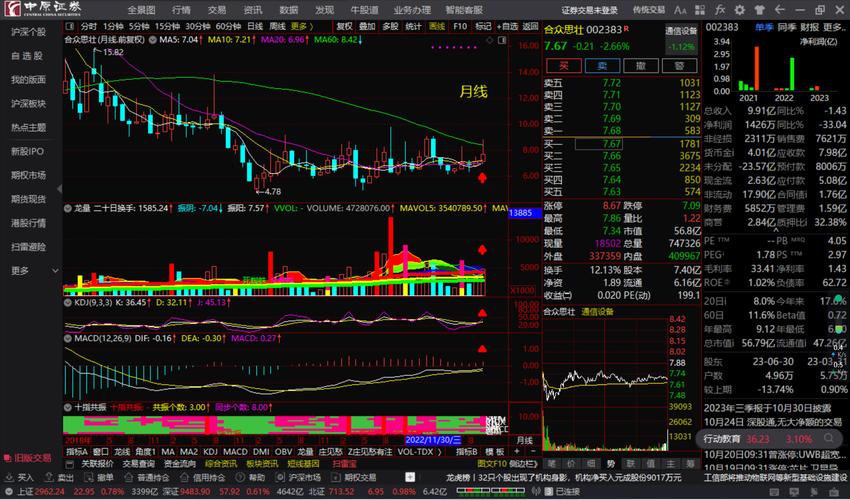
Task: Click the 月线 period label below chart
Action: [524, 440]
